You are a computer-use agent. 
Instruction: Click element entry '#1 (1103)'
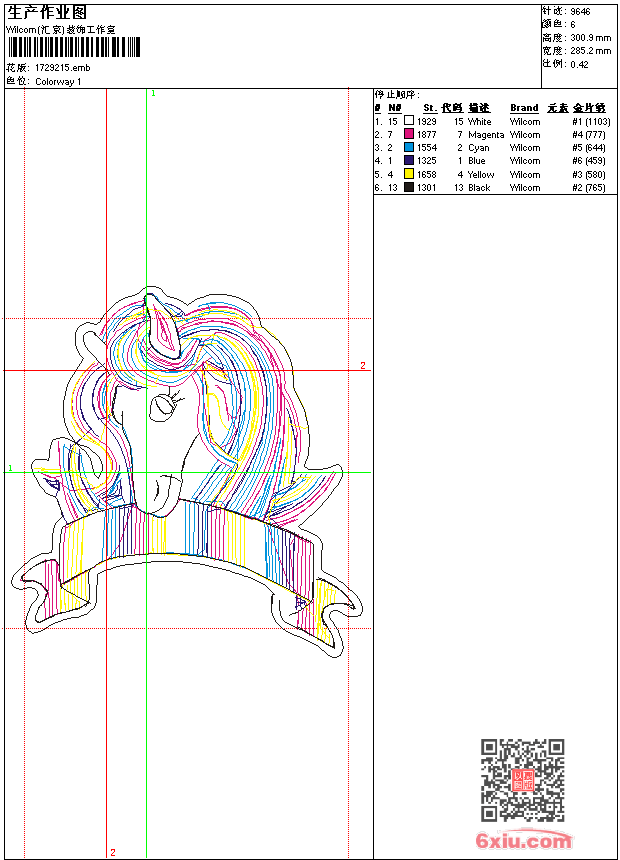pos(591,122)
